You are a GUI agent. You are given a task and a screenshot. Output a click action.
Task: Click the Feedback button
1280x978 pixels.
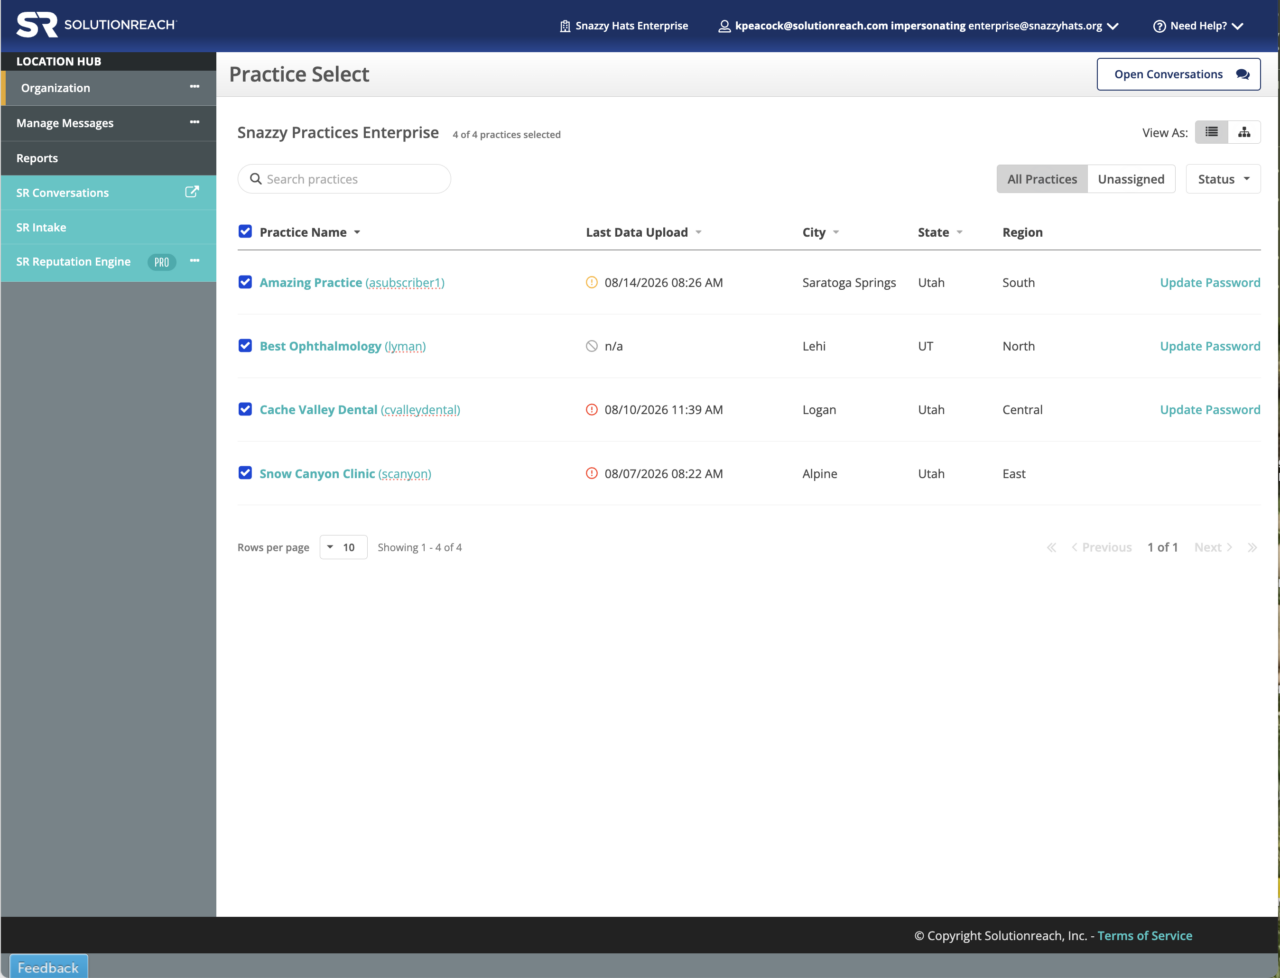click(48, 967)
